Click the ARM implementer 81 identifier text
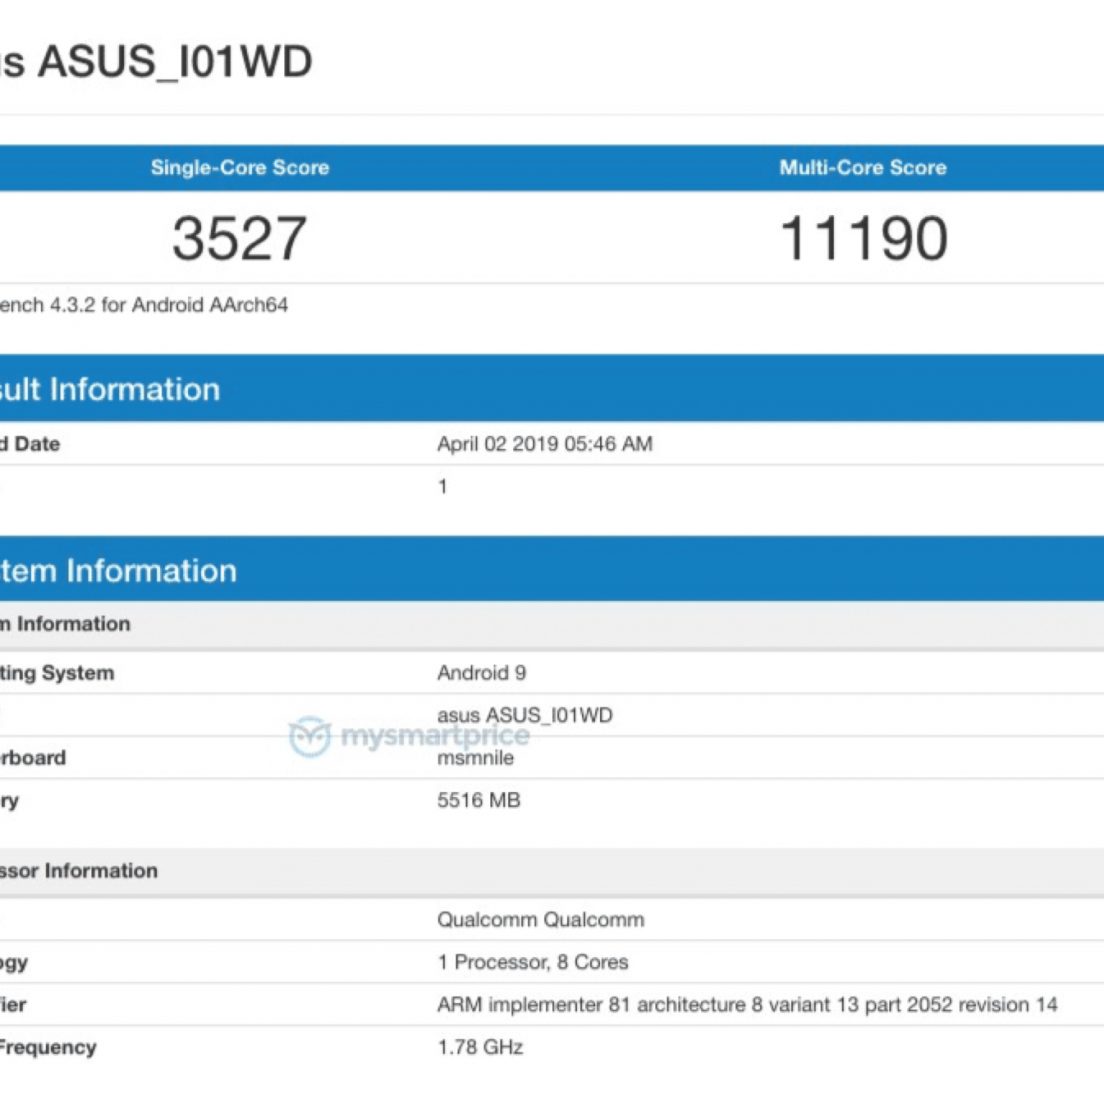 [x=747, y=1005]
